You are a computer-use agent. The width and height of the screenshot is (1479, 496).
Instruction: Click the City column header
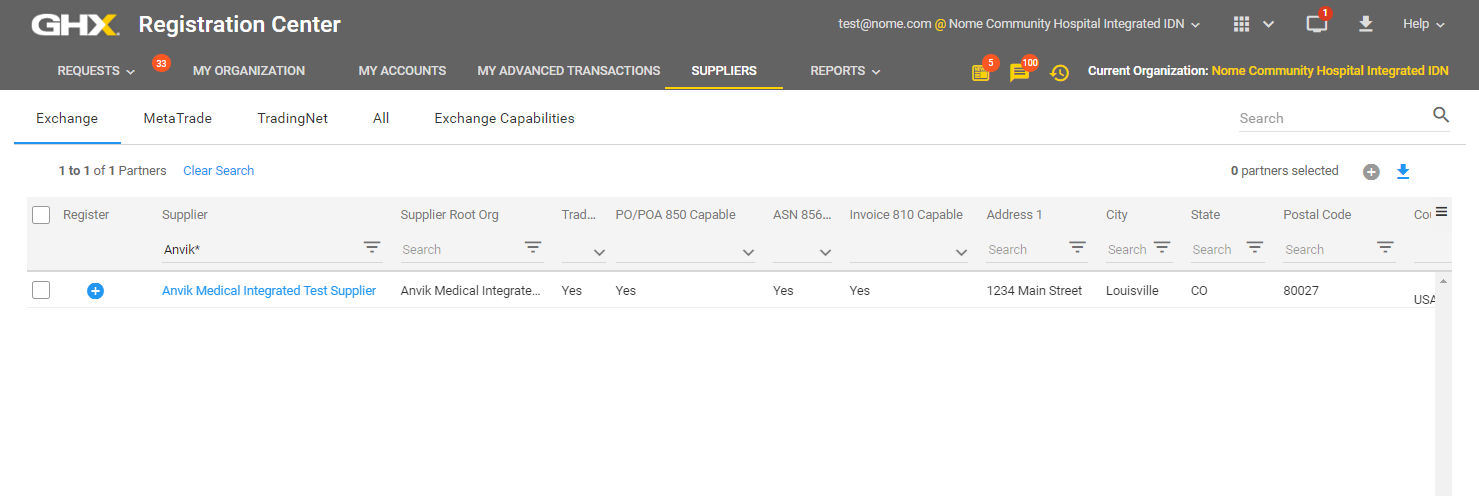[1117, 215]
